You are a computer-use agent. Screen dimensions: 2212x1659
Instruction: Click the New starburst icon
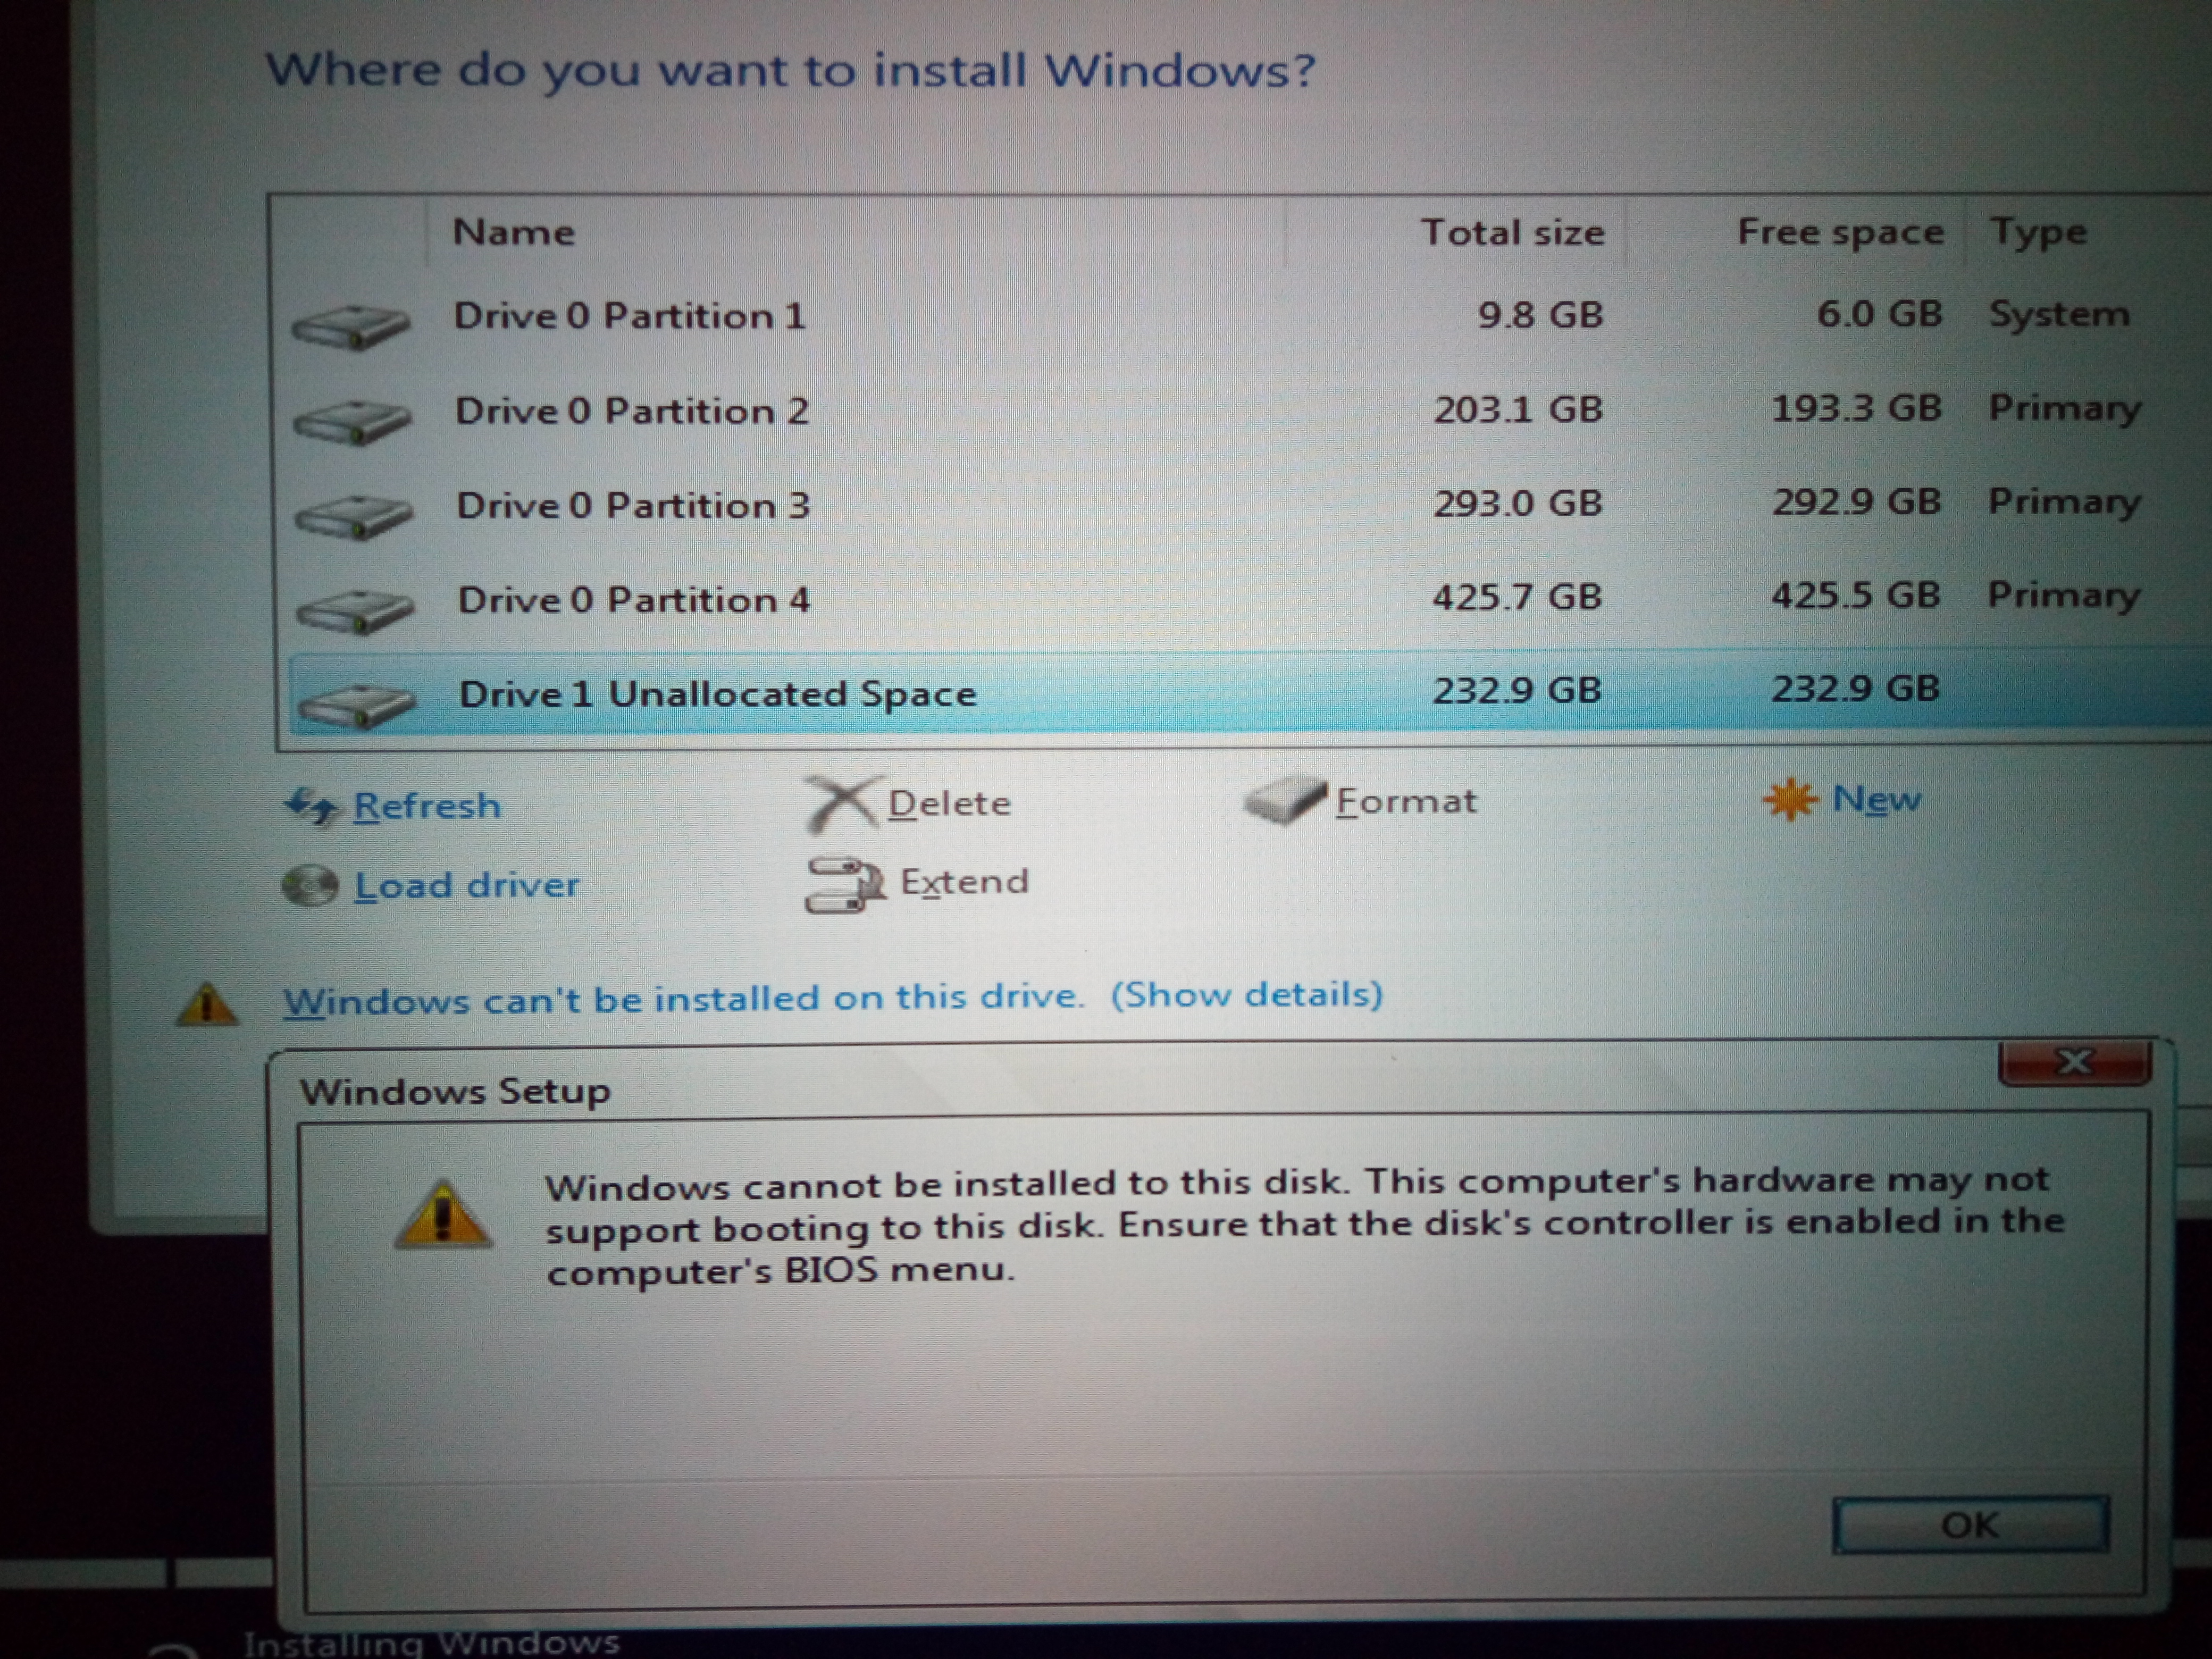1789,799
